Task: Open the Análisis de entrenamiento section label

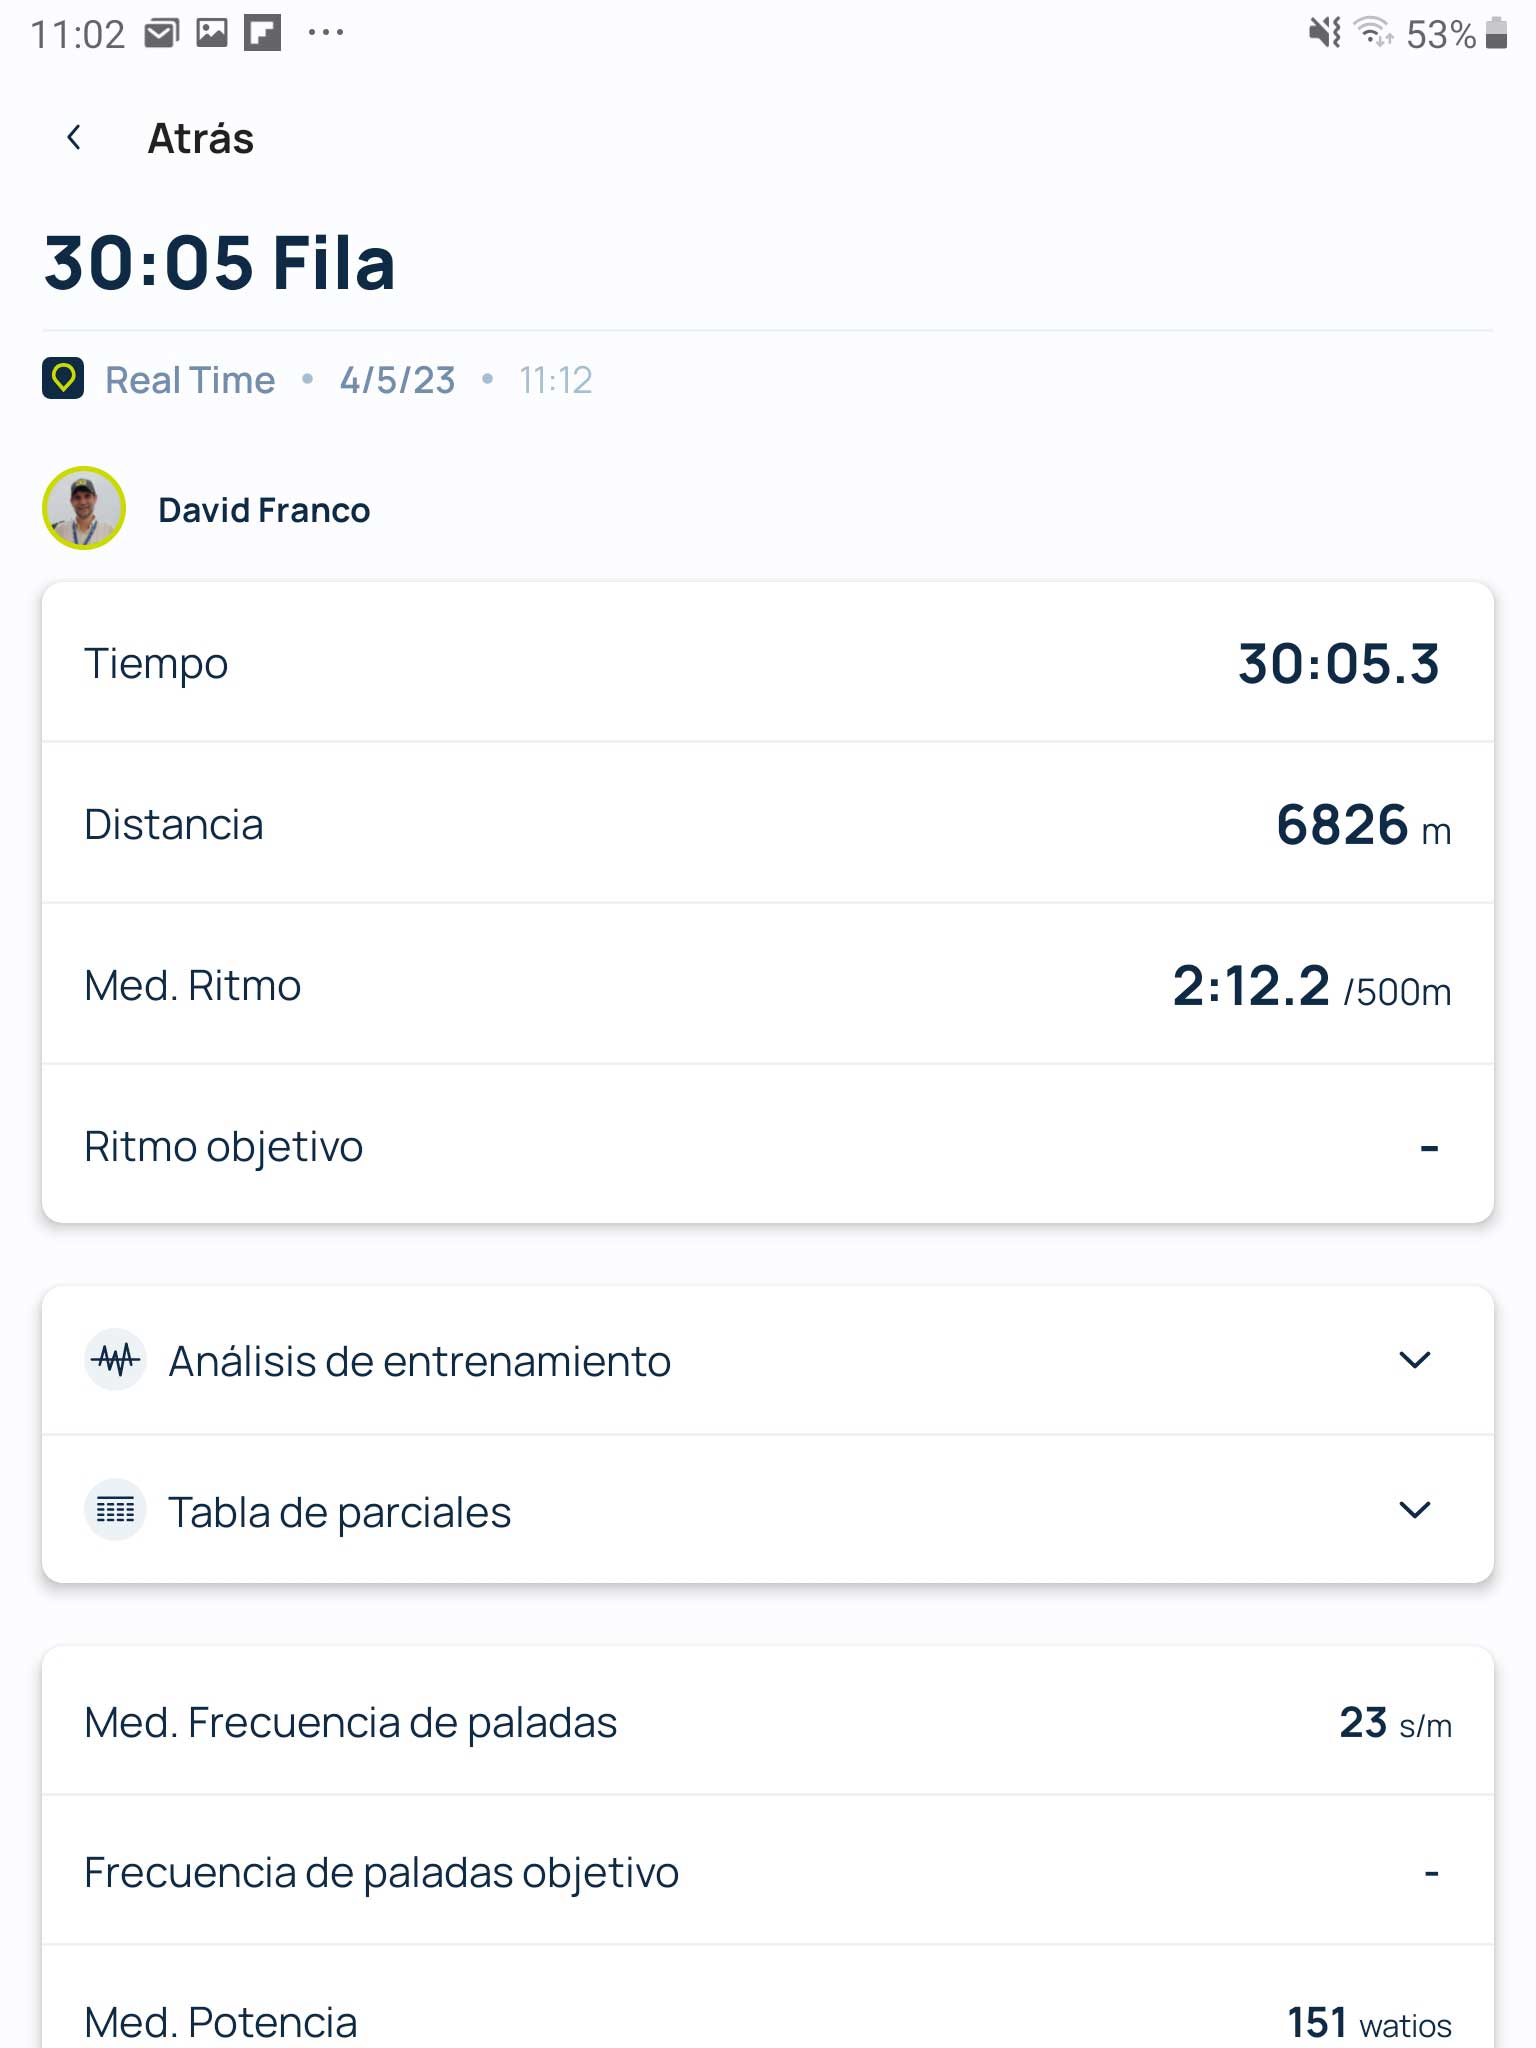Action: 420,1361
